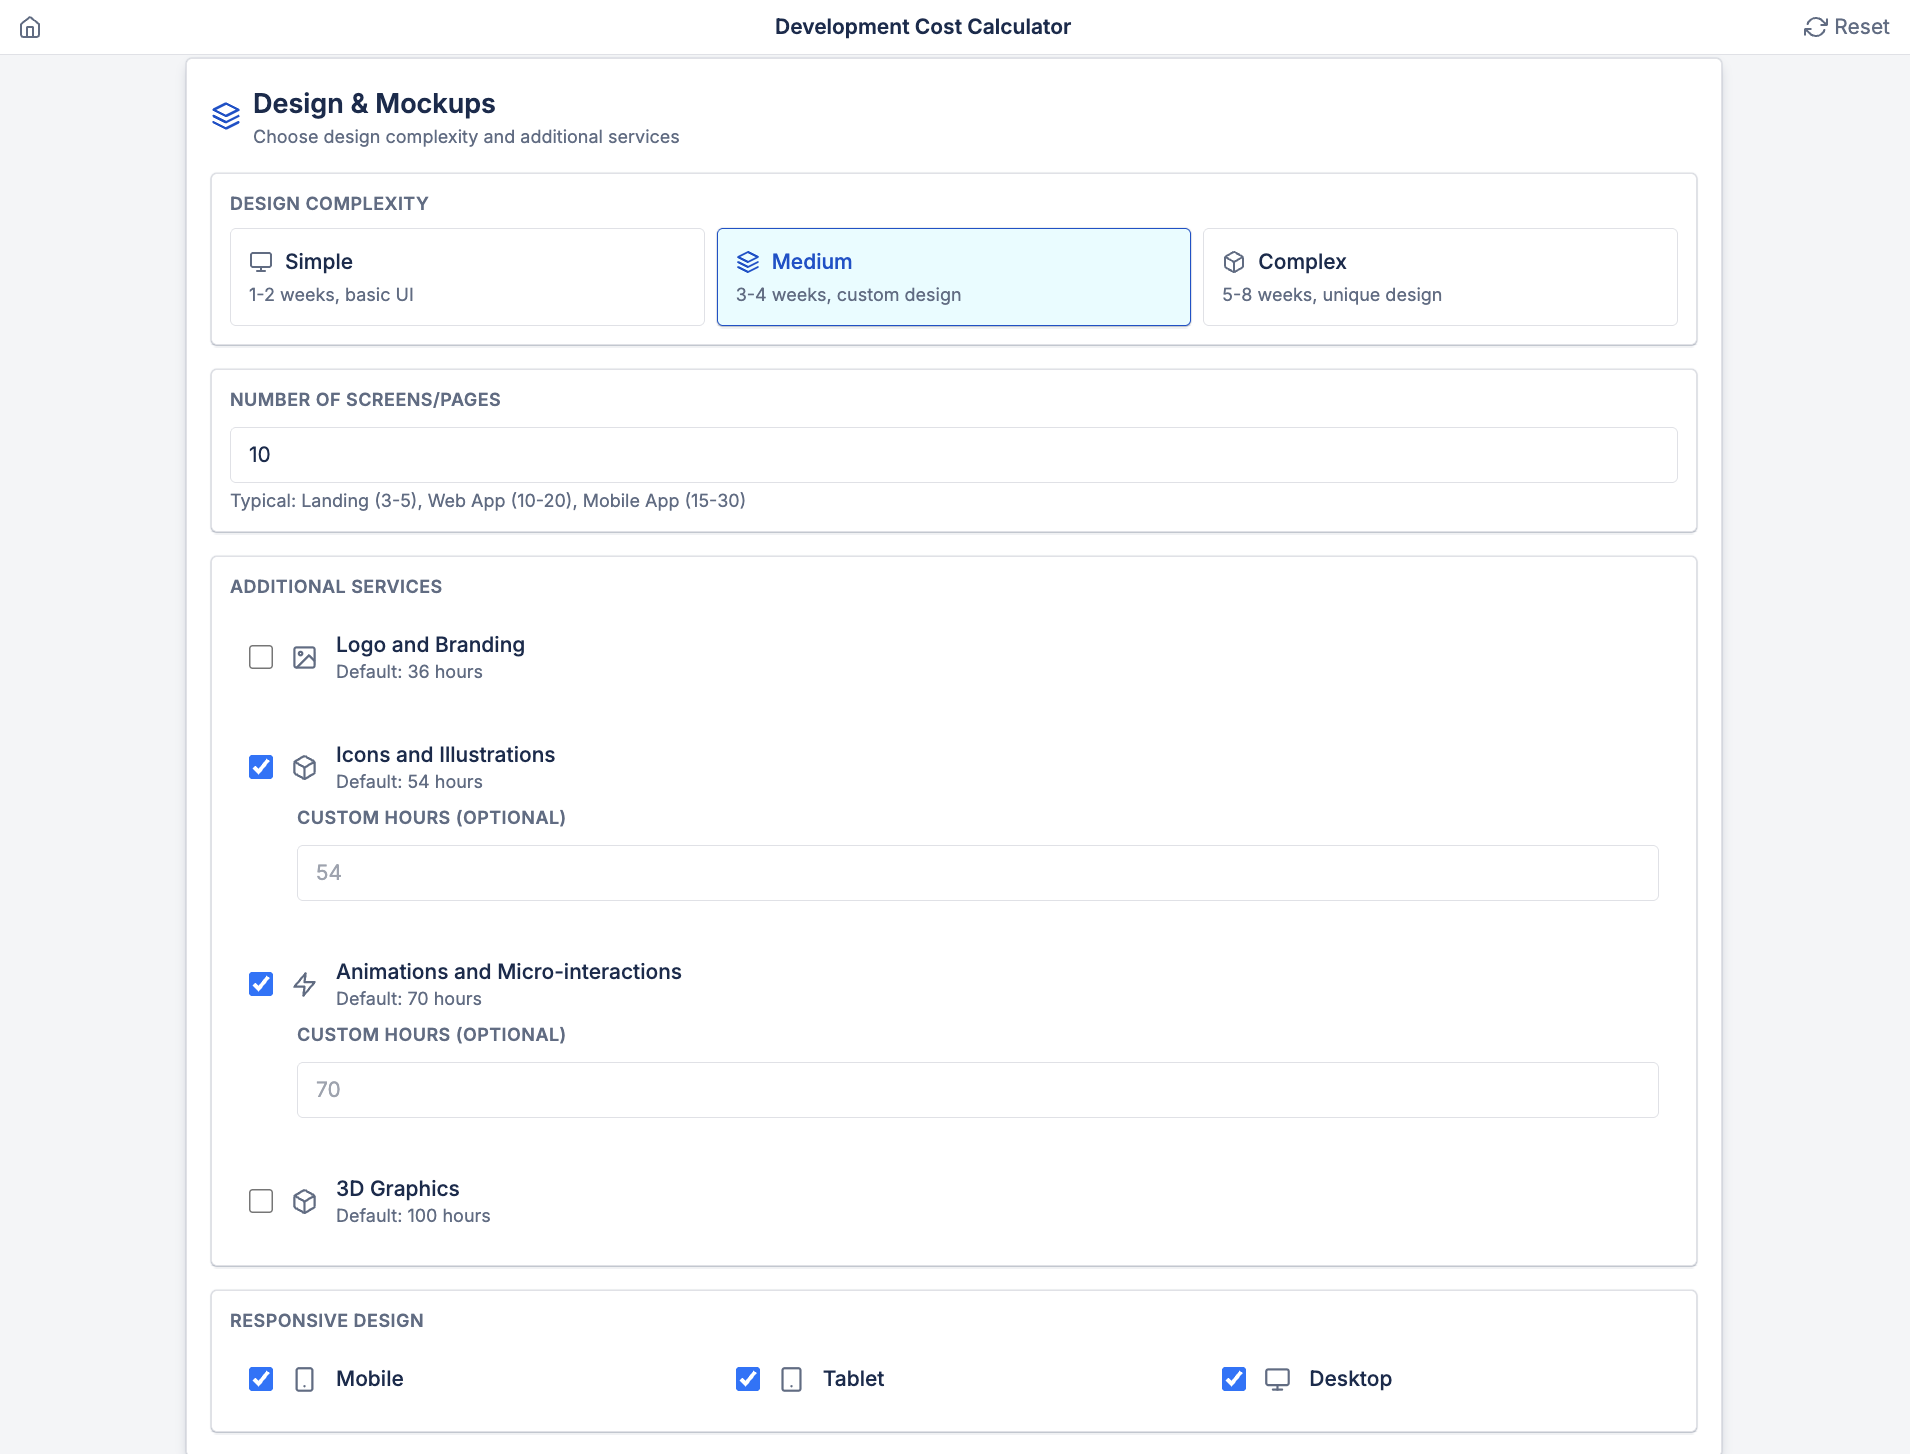Click the cube icon beside 3D Graphics
Image resolution: width=1910 pixels, height=1454 pixels.
click(304, 1201)
